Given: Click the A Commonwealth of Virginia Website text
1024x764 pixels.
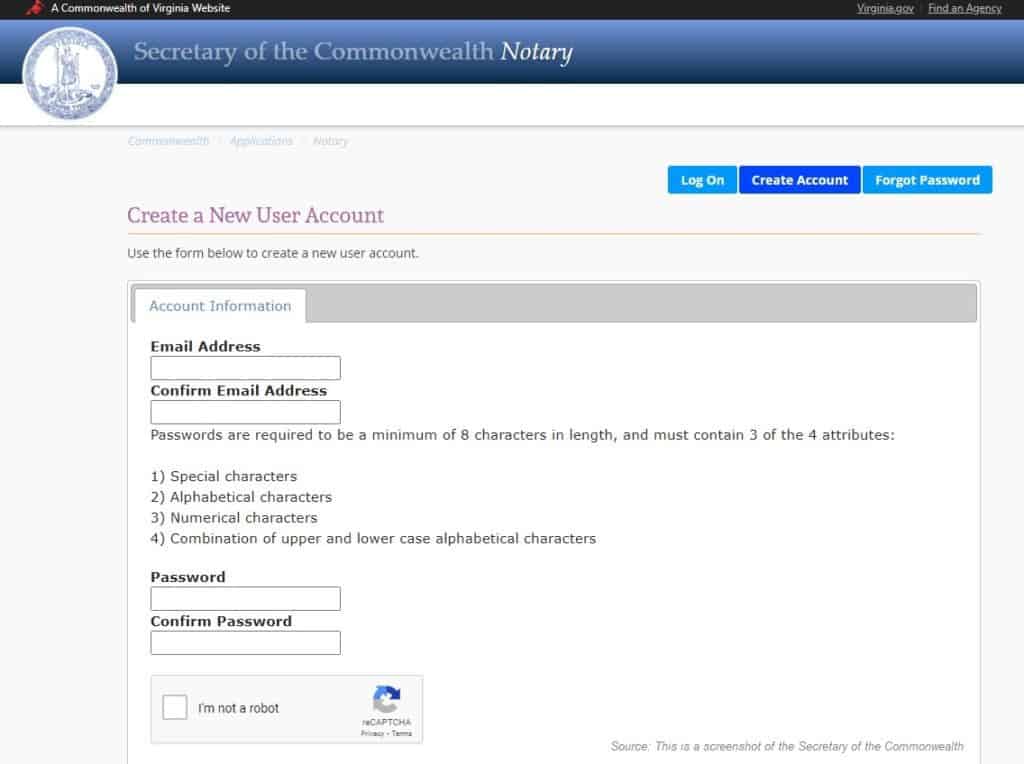Looking at the screenshot, I should (x=140, y=8).
